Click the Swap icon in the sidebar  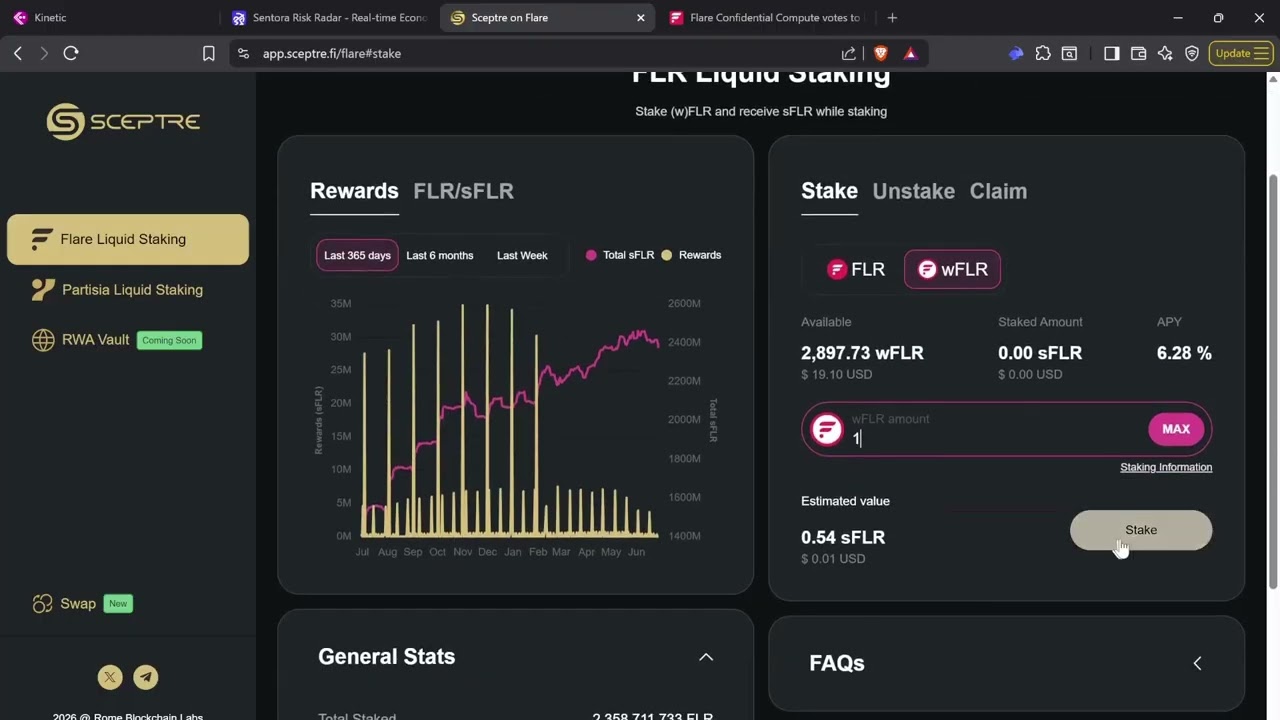[x=42, y=604]
